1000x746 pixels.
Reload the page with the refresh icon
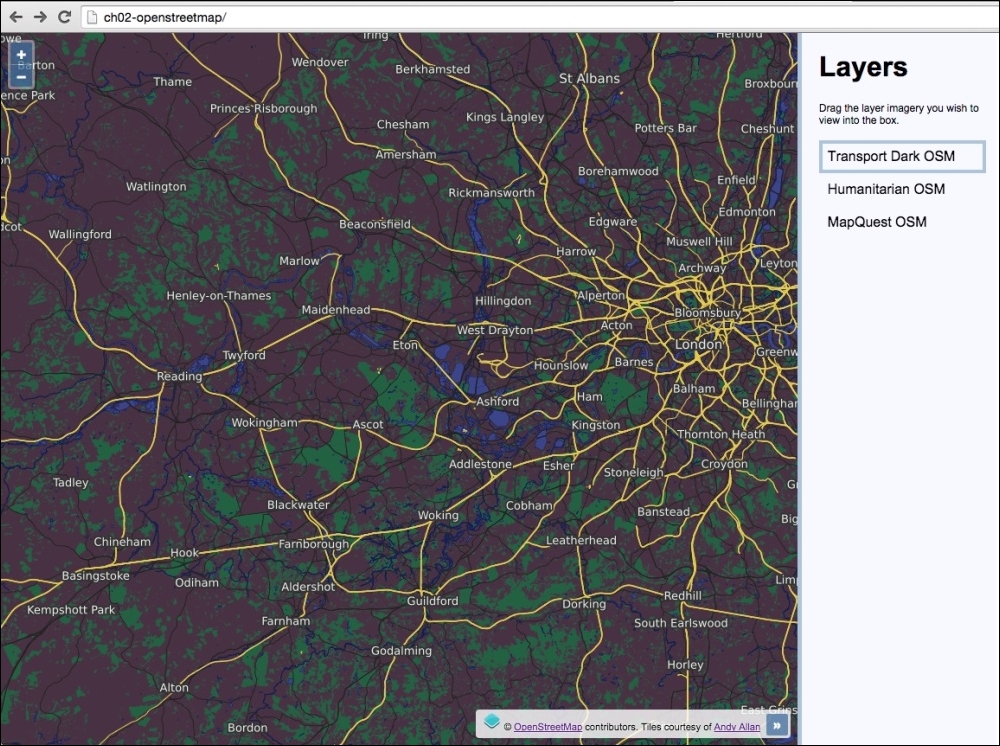pos(63,16)
